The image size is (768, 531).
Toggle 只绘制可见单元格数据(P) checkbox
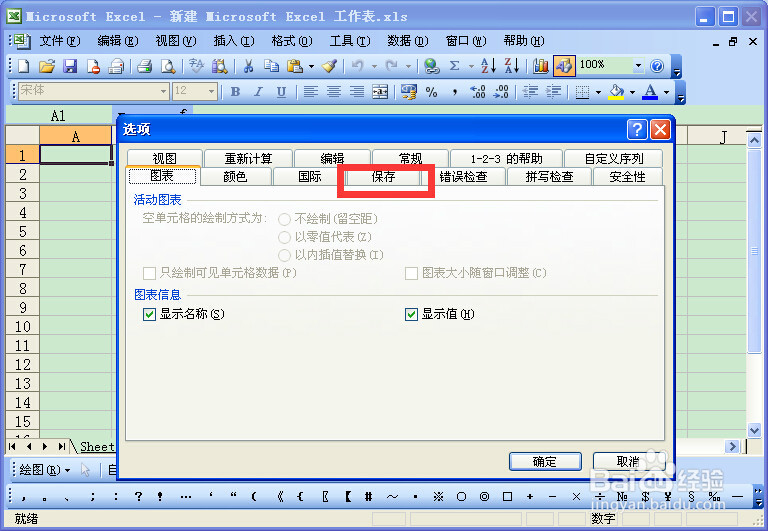pos(149,273)
